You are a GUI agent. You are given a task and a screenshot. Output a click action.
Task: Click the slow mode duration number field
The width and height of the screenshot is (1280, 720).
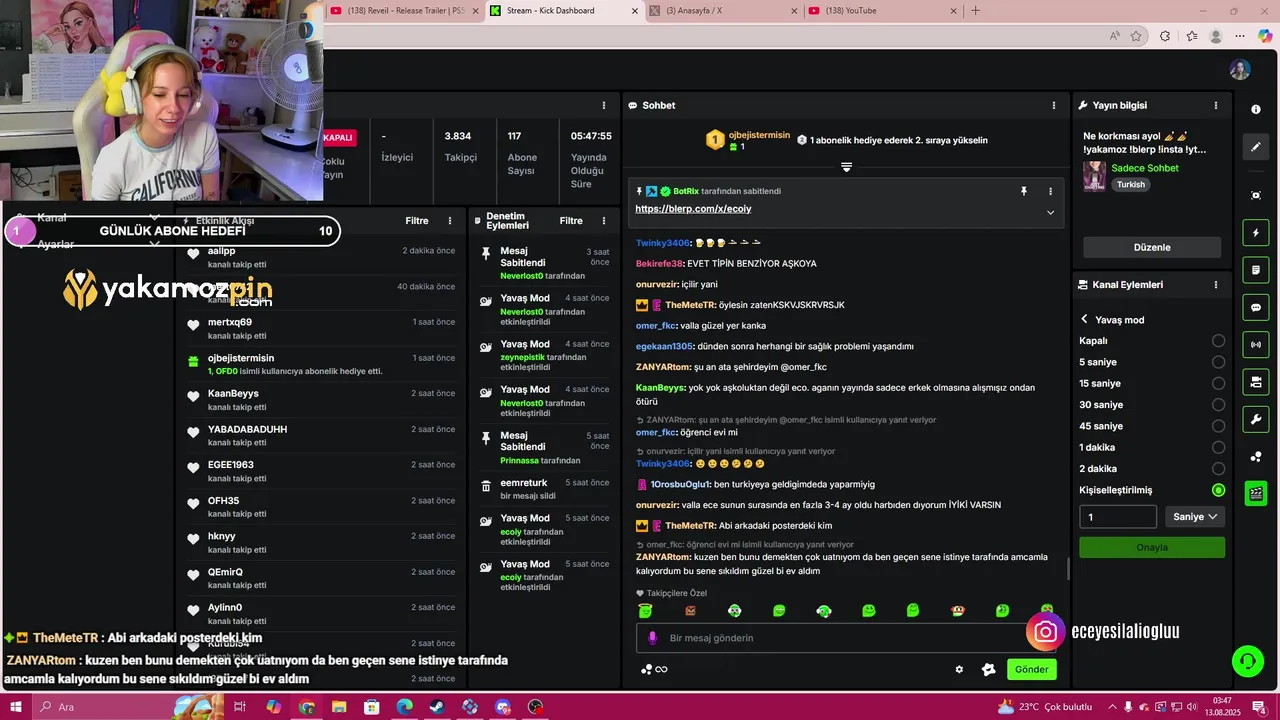[x=1118, y=517]
